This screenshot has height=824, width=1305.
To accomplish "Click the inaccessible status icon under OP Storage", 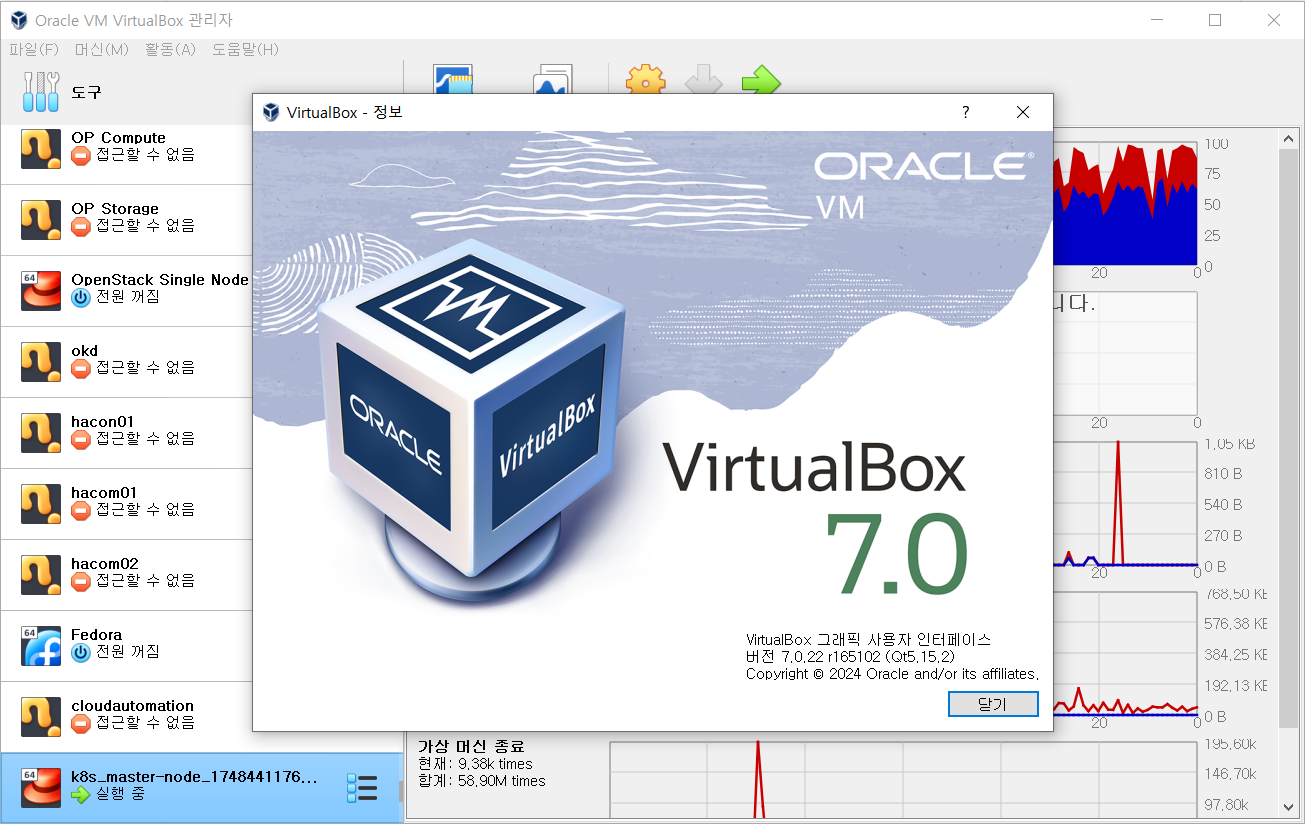I will pos(81,226).
